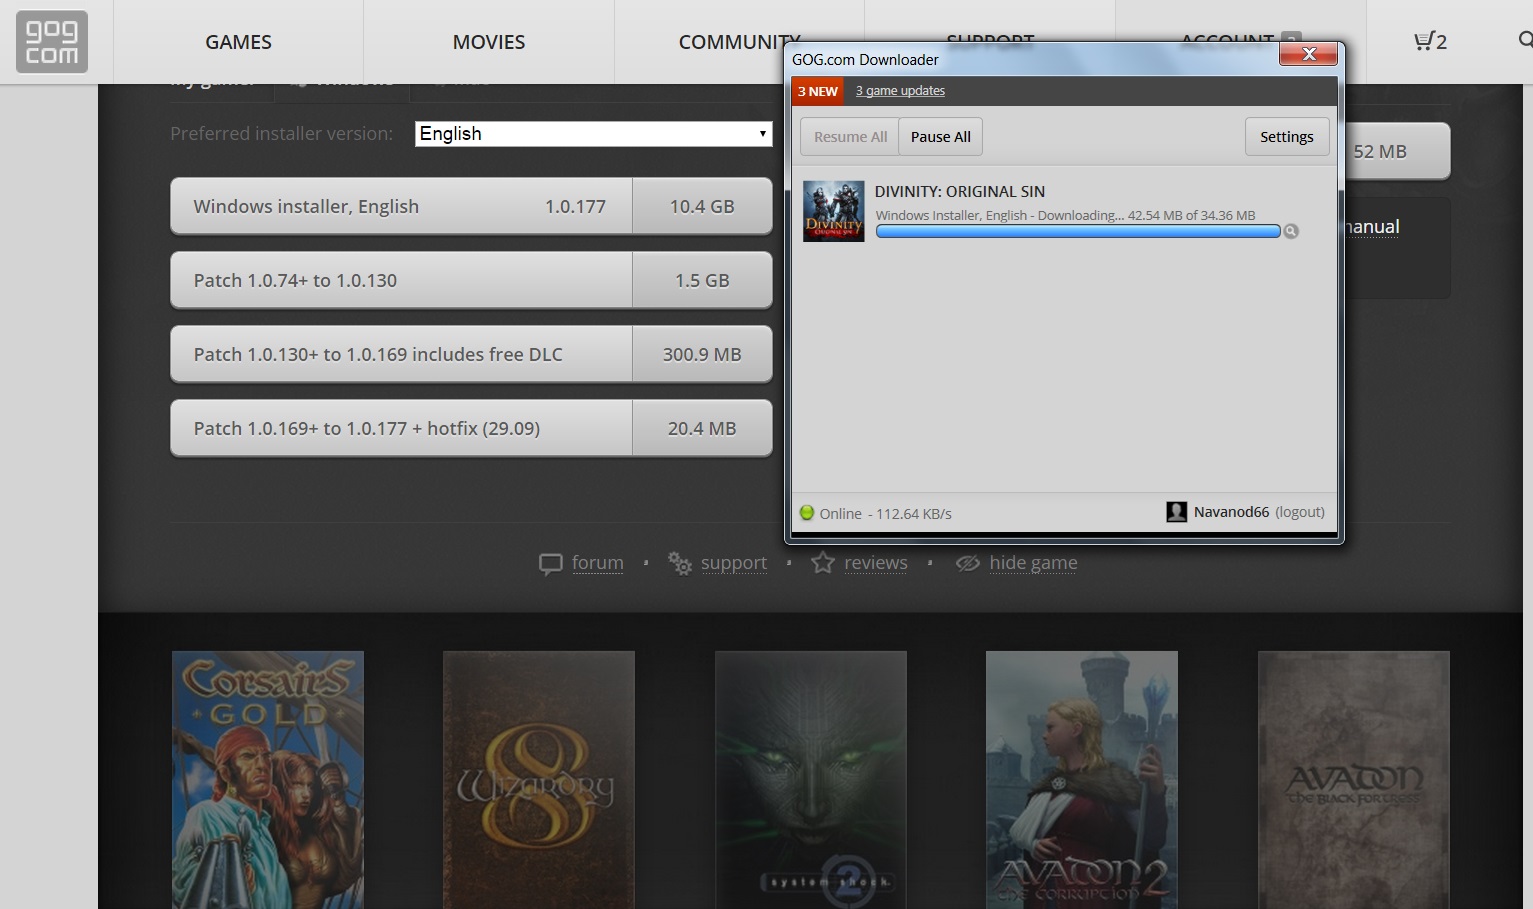Click the Online - 112.64 KB/s status text
Screen dimensions: 1533x909
click(x=886, y=514)
